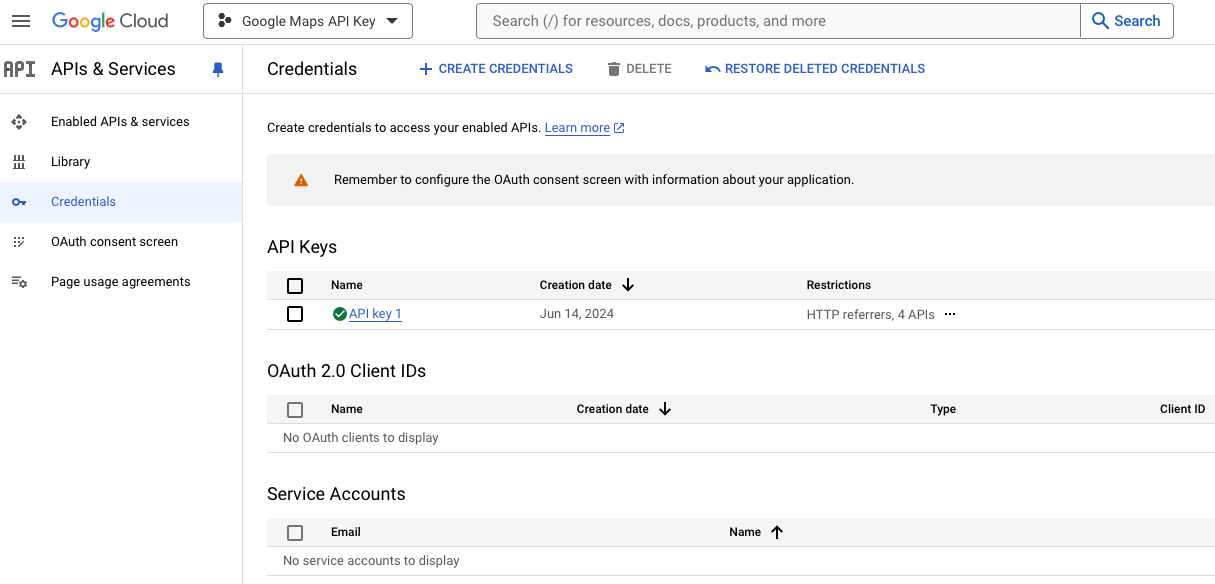Click RESTORE DELETED CREDENTIALS
This screenshot has width=1215, height=584.
[815, 68]
